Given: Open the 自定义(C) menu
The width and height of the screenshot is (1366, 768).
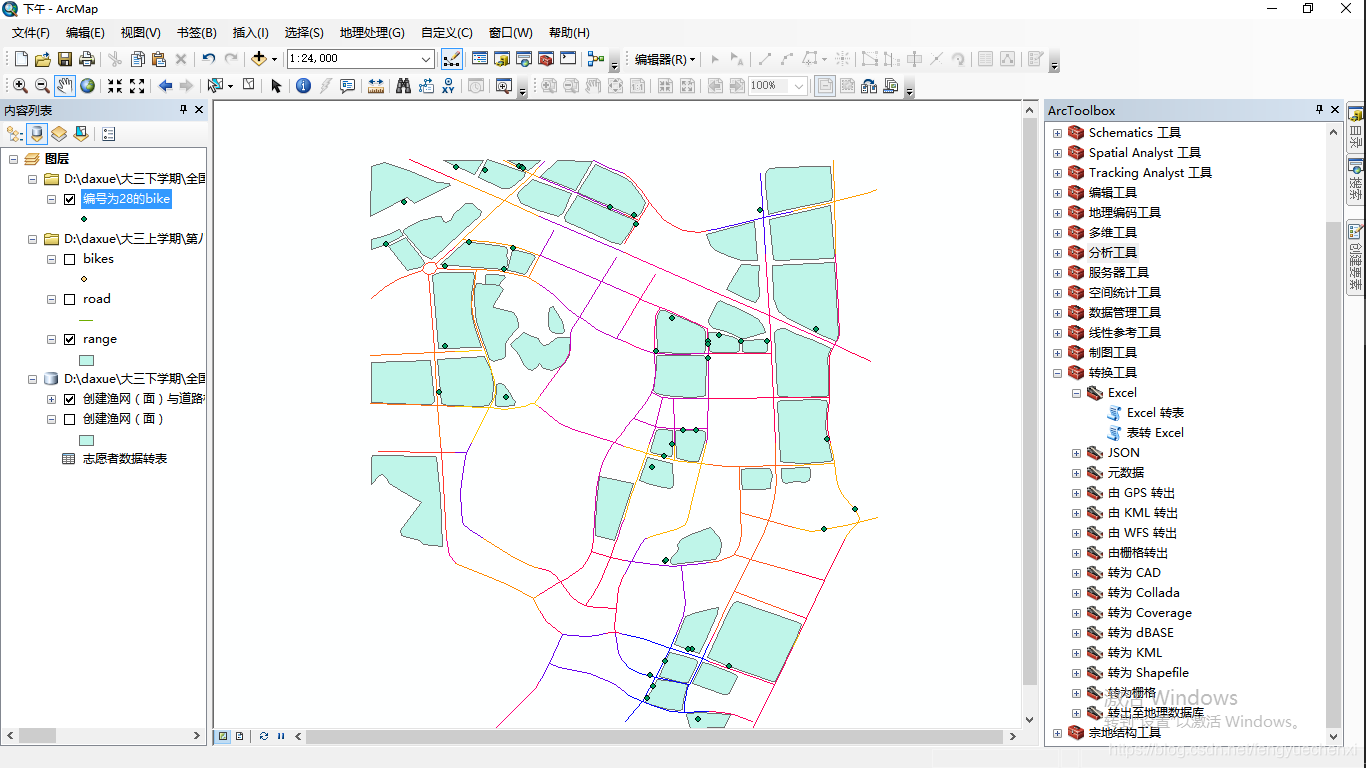Looking at the screenshot, I should click(x=447, y=33).
